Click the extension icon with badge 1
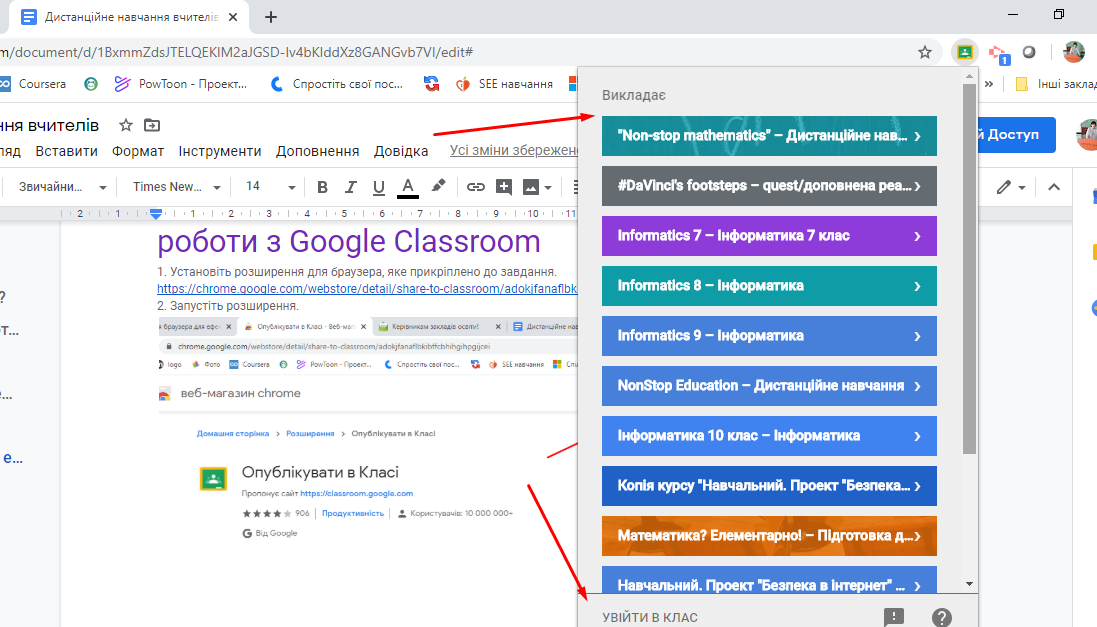1097x627 pixels. (x=998, y=53)
